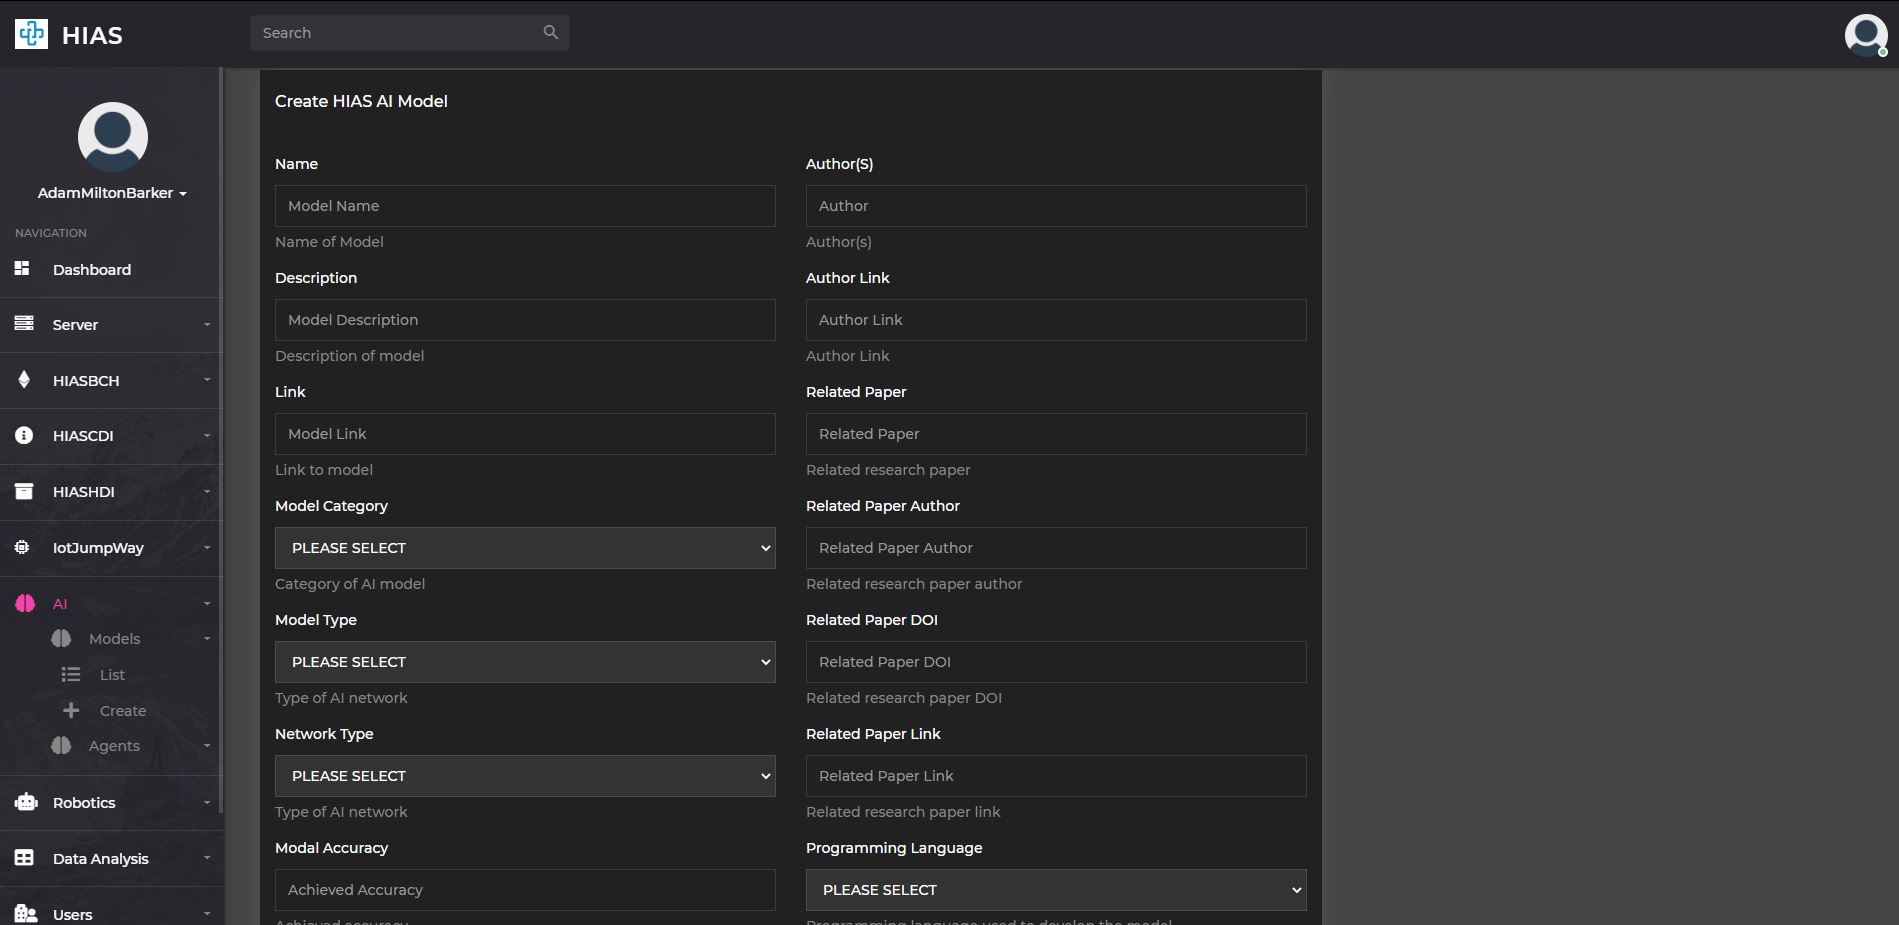This screenshot has height=925, width=1899.
Task: Expand the HIASHDI menu arrow
Action: click(x=207, y=492)
